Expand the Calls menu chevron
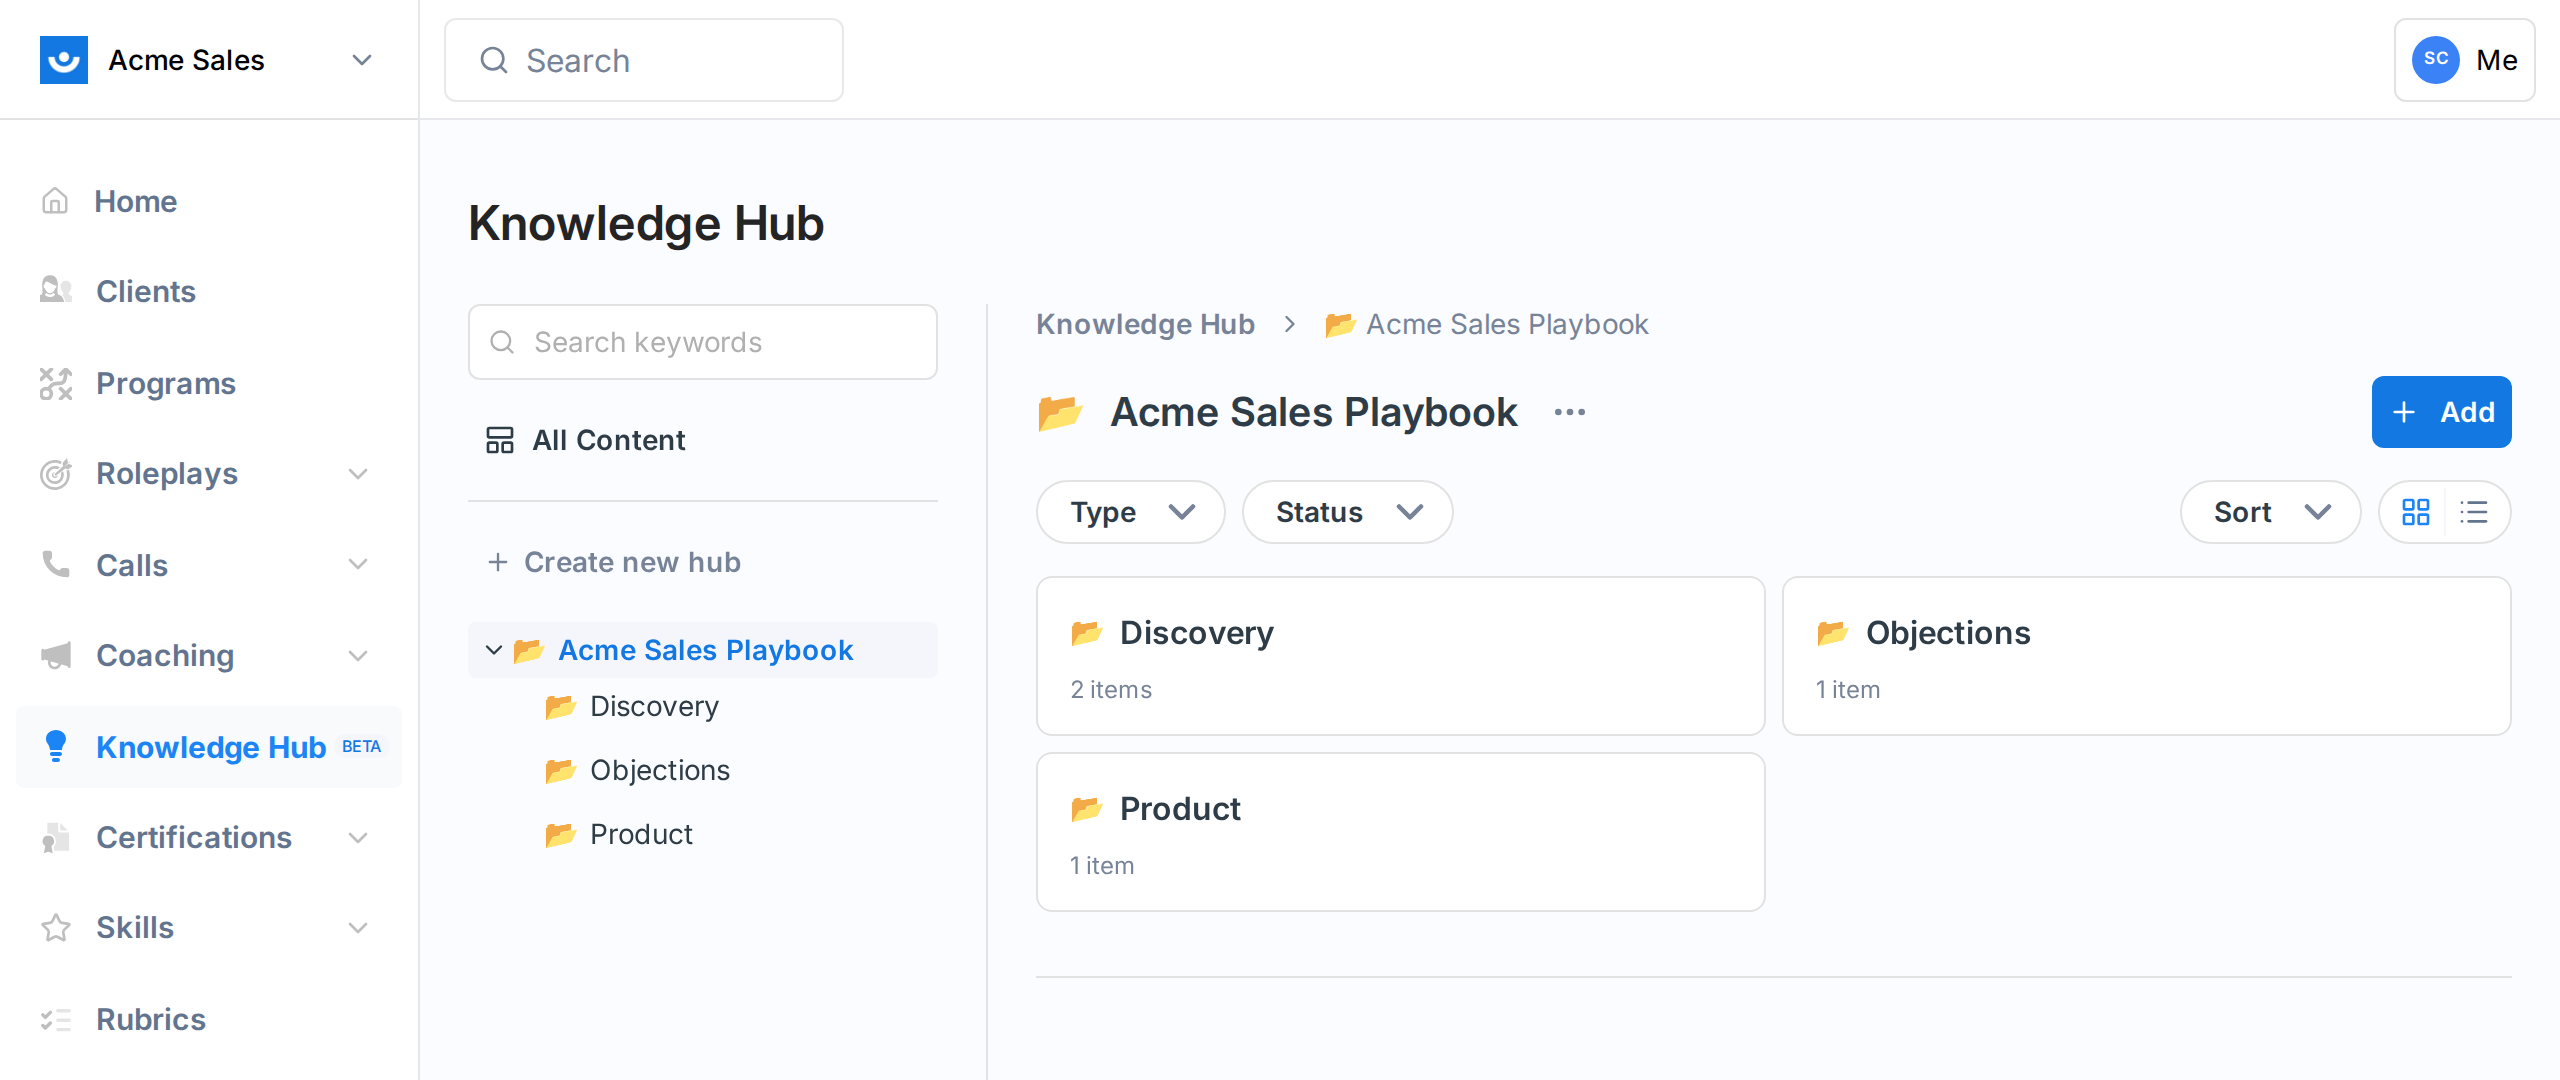The width and height of the screenshot is (2560, 1080). pyautogui.click(x=358, y=564)
